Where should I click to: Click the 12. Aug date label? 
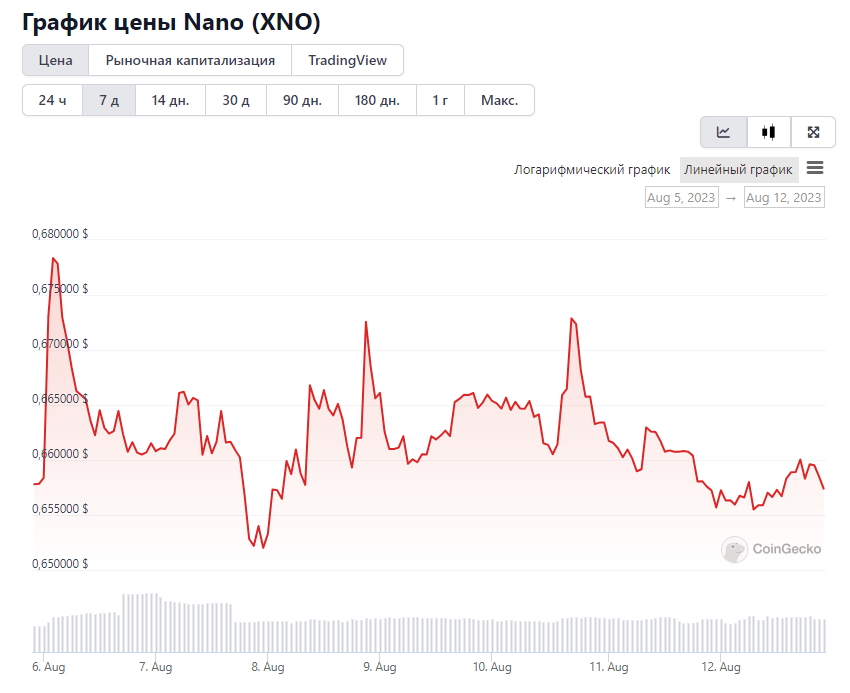[721, 667]
